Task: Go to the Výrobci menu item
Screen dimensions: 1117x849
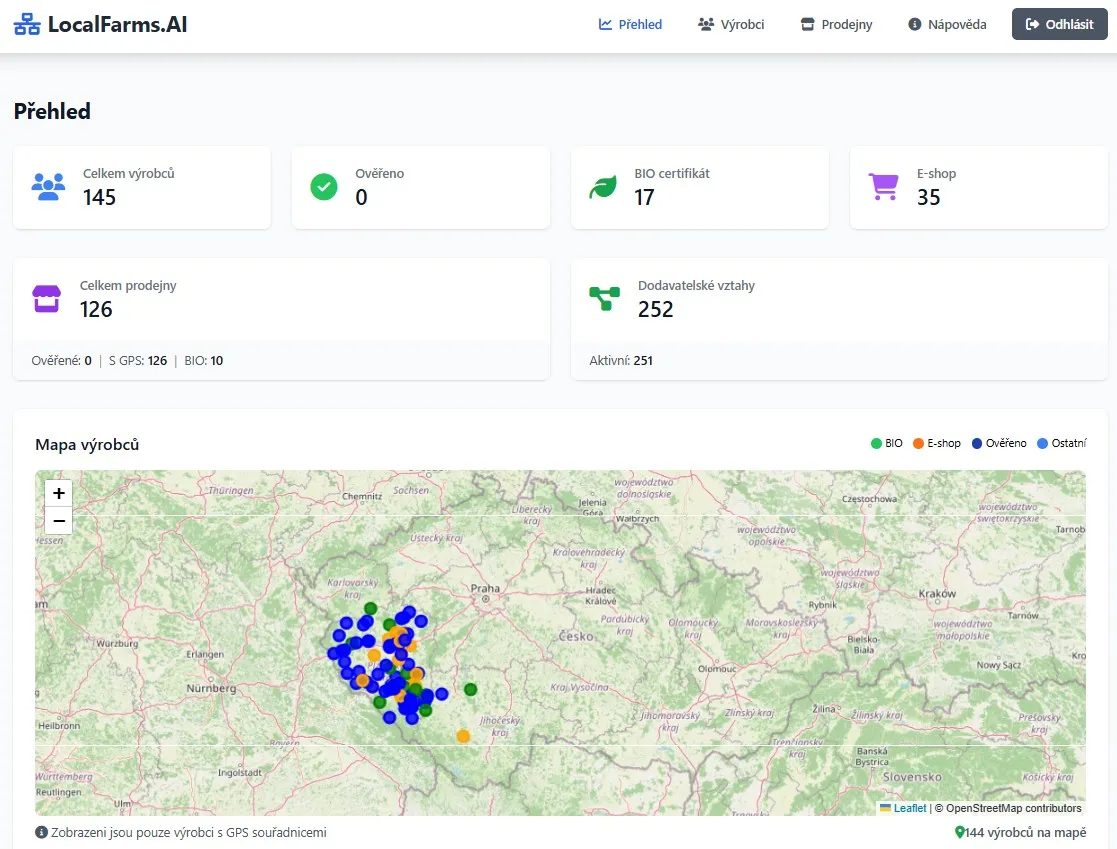Action: click(731, 24)
